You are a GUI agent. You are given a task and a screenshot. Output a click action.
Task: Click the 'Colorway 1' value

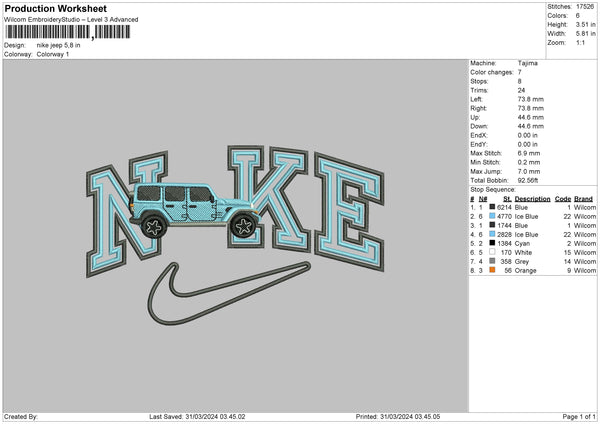53,54
